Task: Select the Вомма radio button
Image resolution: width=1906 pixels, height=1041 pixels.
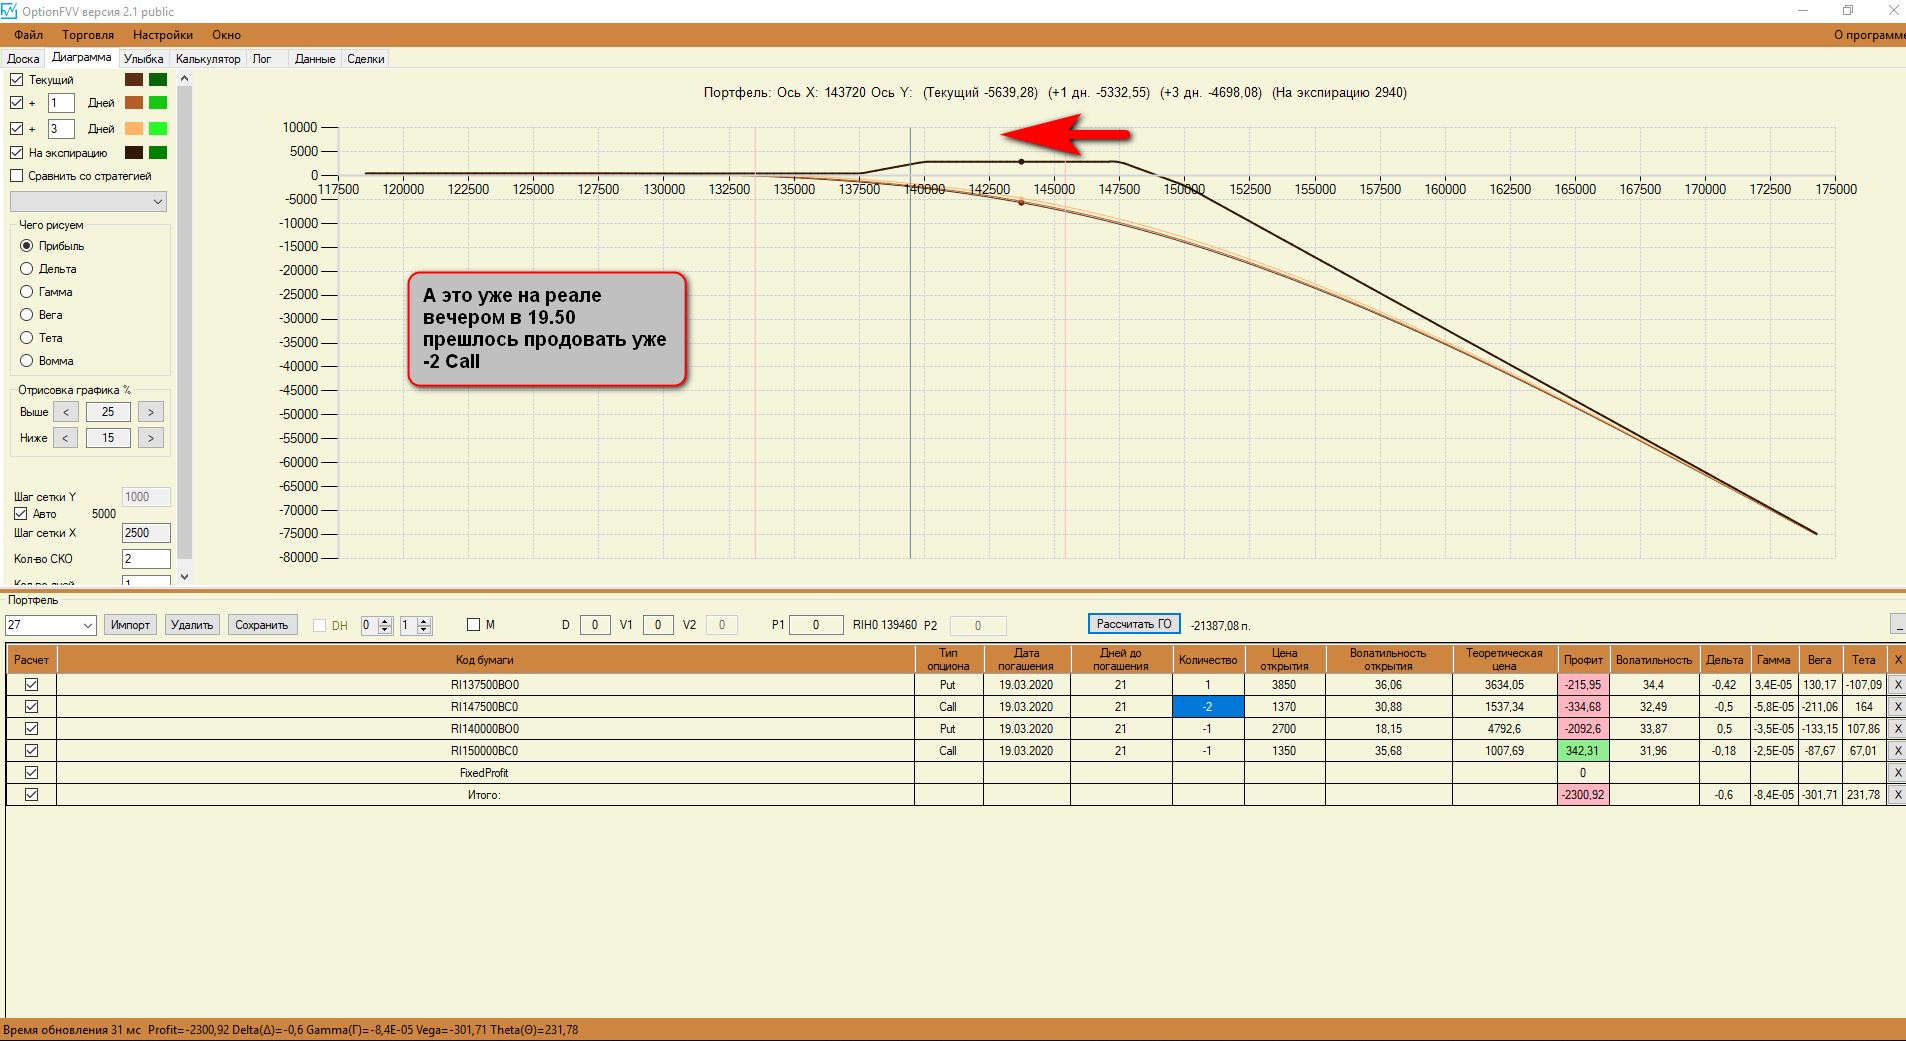Action: 27,361
